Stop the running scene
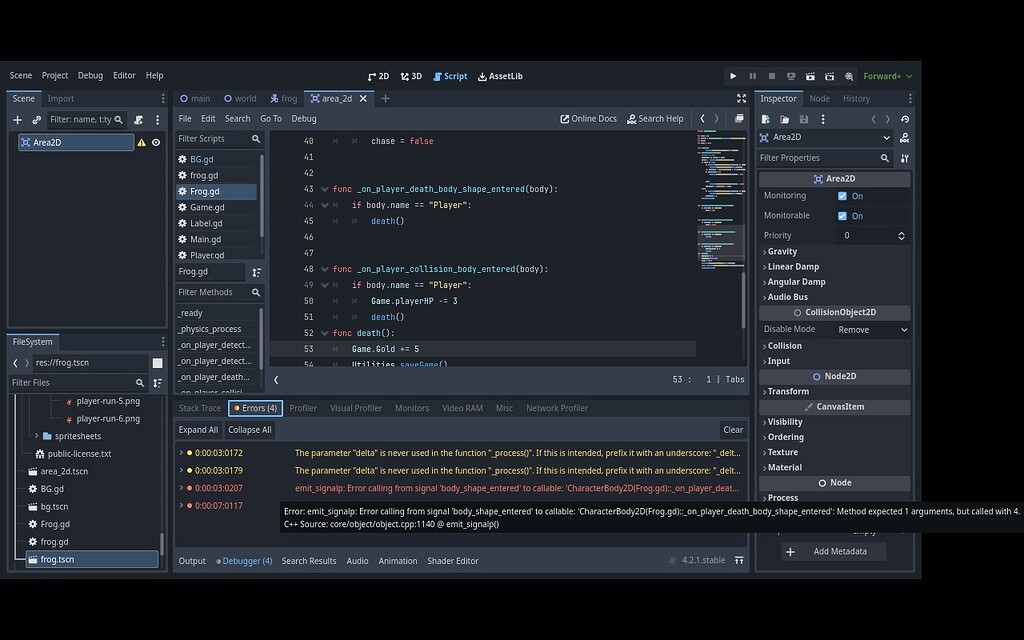Screen dimensions: 1024x640 (x=772, y=75)
